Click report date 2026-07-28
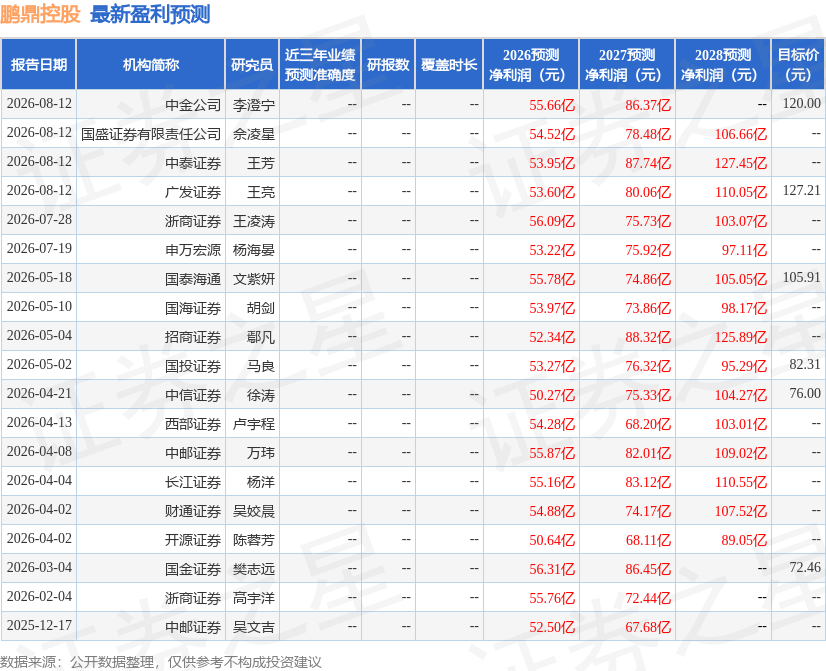The width and height of the screenshot is (826, 671). pyautogui.click(x=39, y=219)
